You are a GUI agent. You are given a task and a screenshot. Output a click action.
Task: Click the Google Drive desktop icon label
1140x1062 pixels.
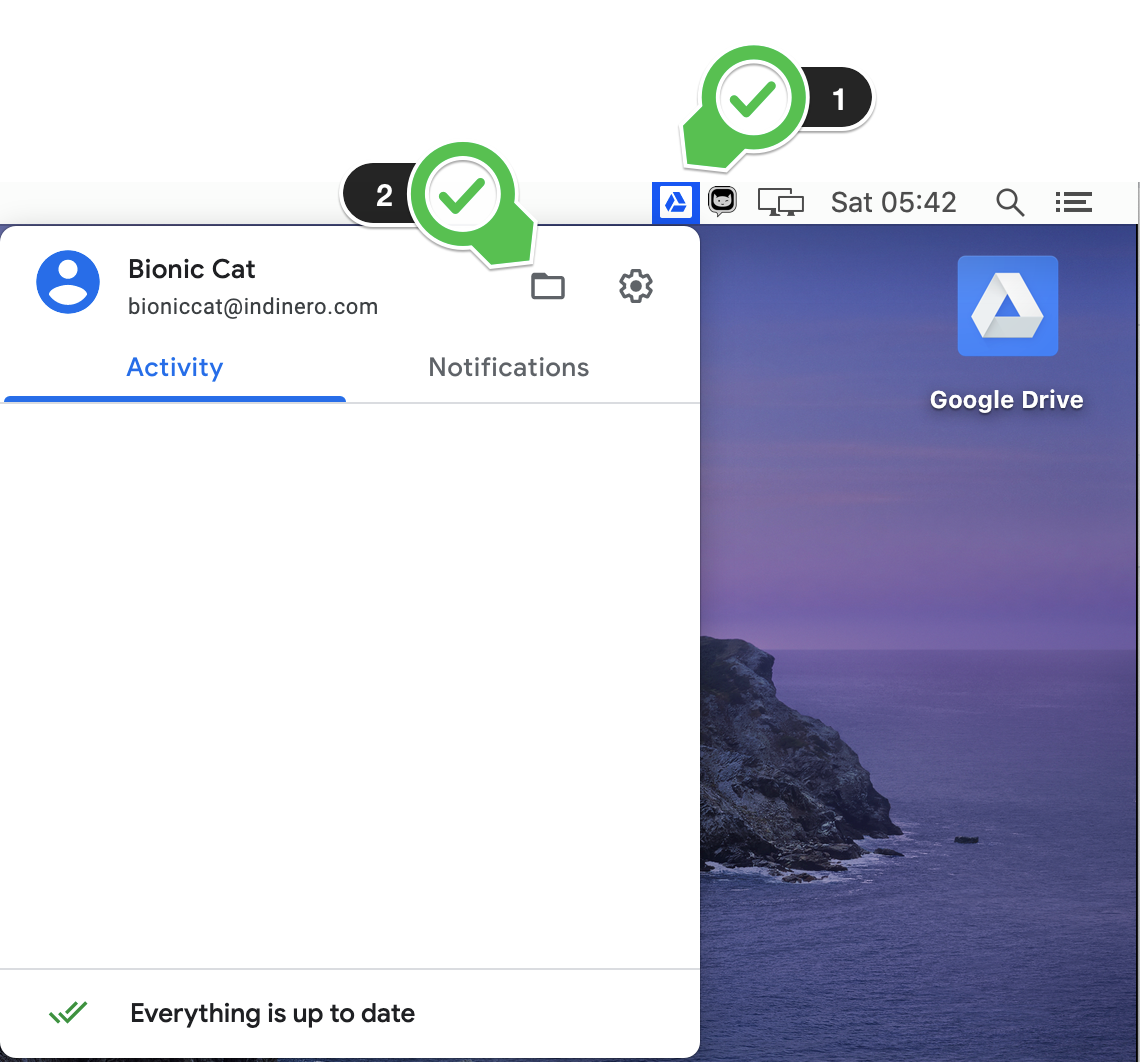tap(1006, 400)
